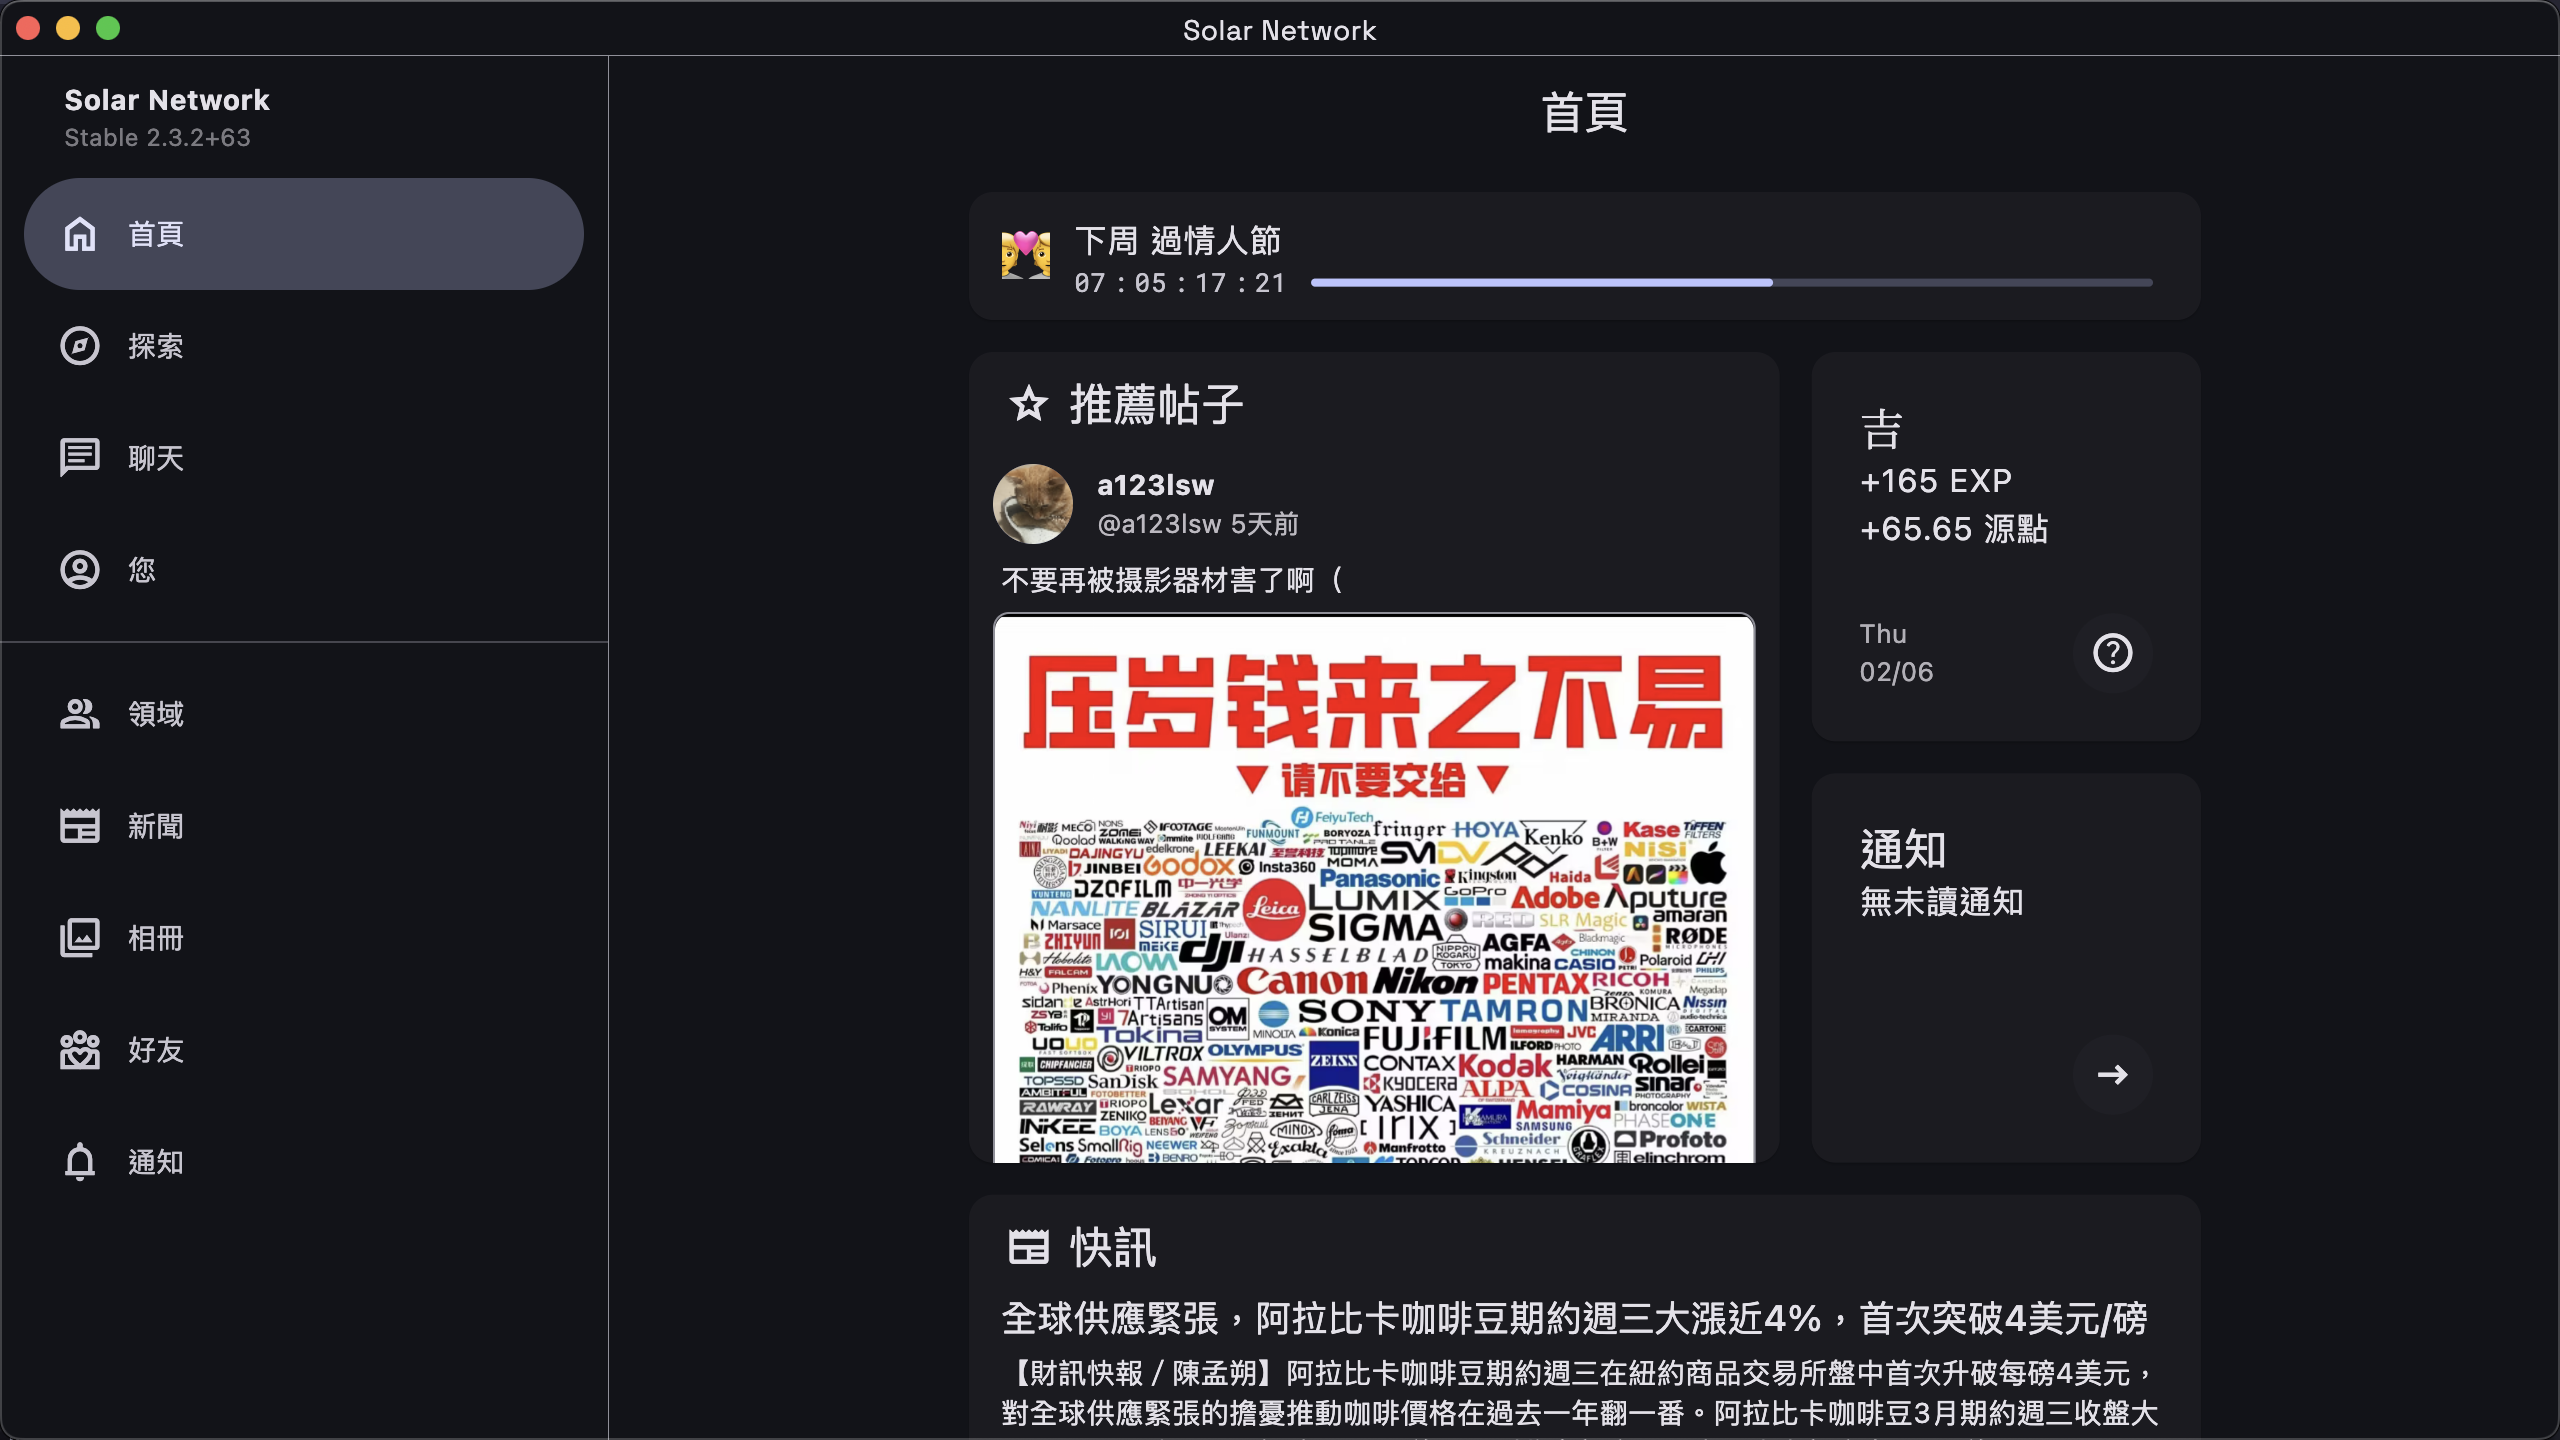2560x1440 pixels.
Task: Click the arrow button in the 通知 card
Action: pyautogui.click(x=2112, y=1075)
